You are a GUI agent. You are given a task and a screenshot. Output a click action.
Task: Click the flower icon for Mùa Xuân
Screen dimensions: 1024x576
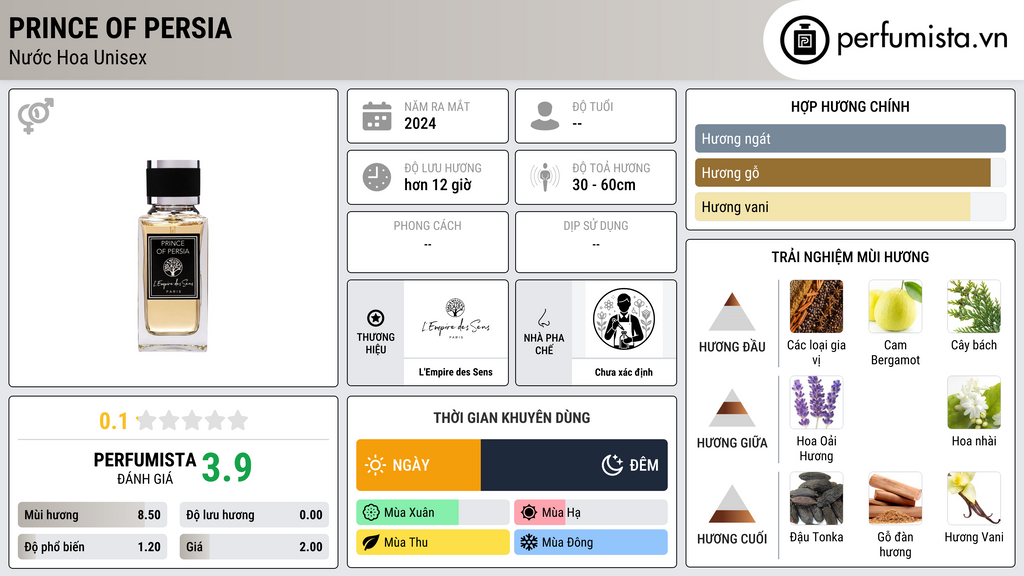pos(371,513)
